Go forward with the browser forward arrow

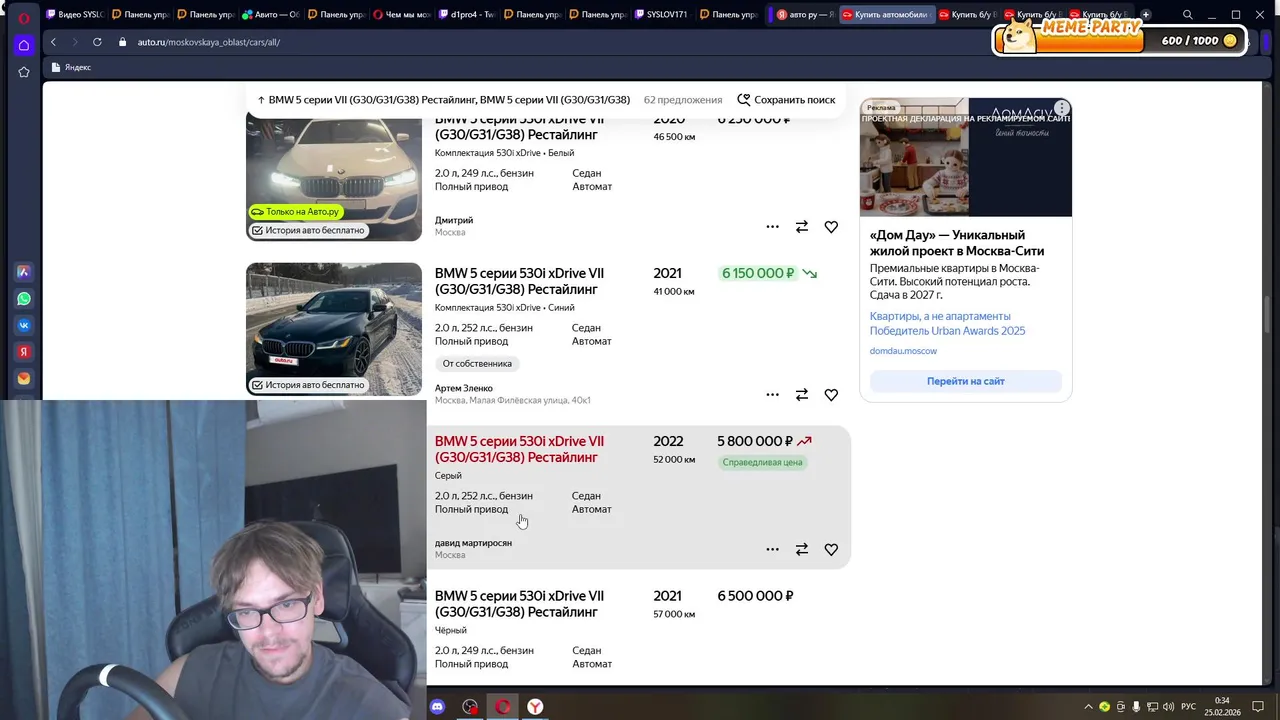pyautogui.click(x=74, y=42)
